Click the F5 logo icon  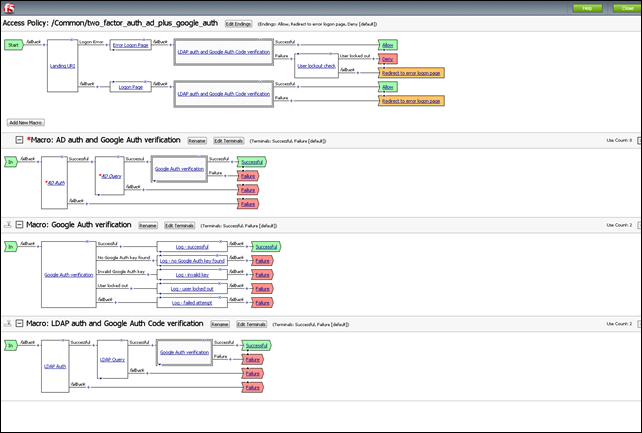[x=11, y=9]
